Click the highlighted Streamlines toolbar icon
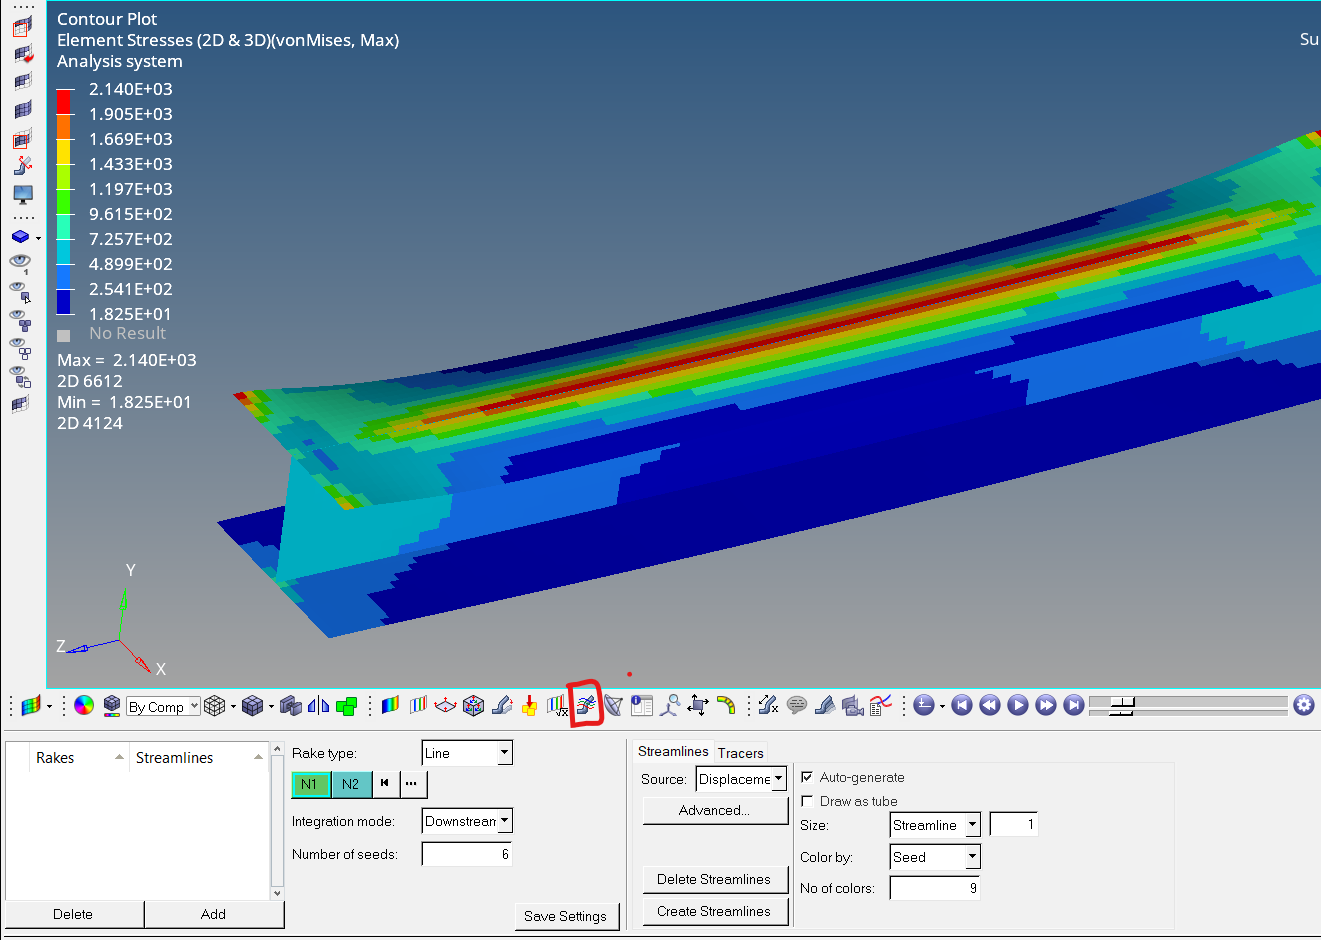The image size is (1321, 940). [x=586, y=705]
